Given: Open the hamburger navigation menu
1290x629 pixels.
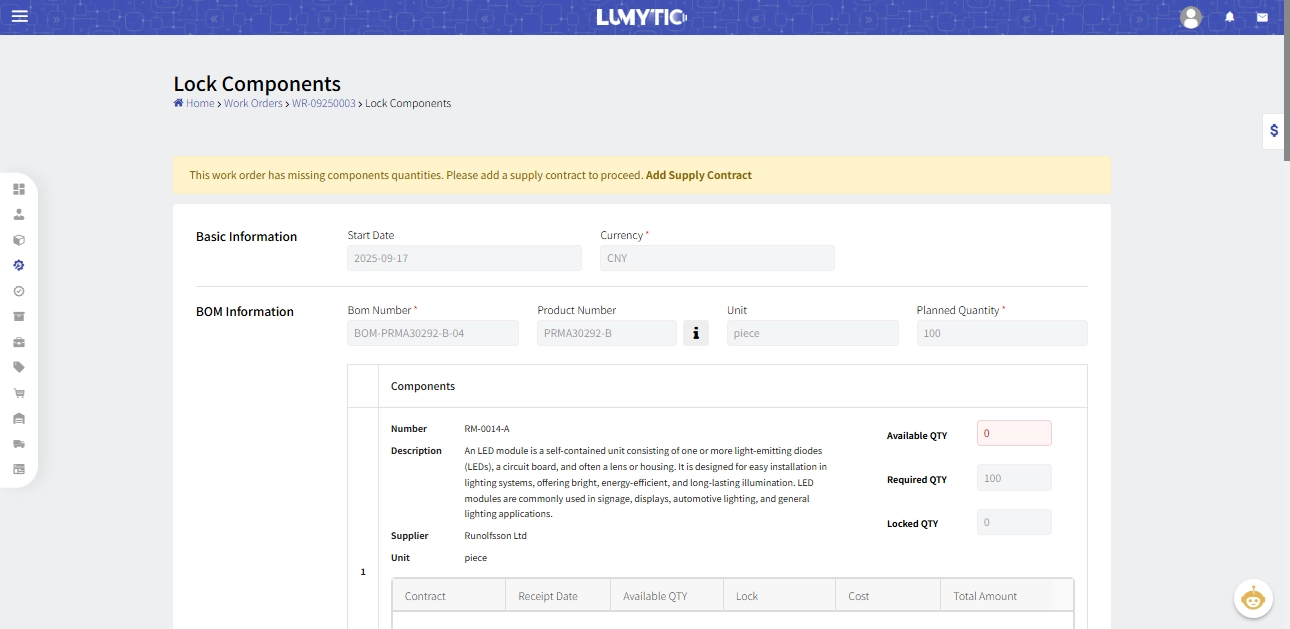Looking at the screenshot, I should 19,15.
